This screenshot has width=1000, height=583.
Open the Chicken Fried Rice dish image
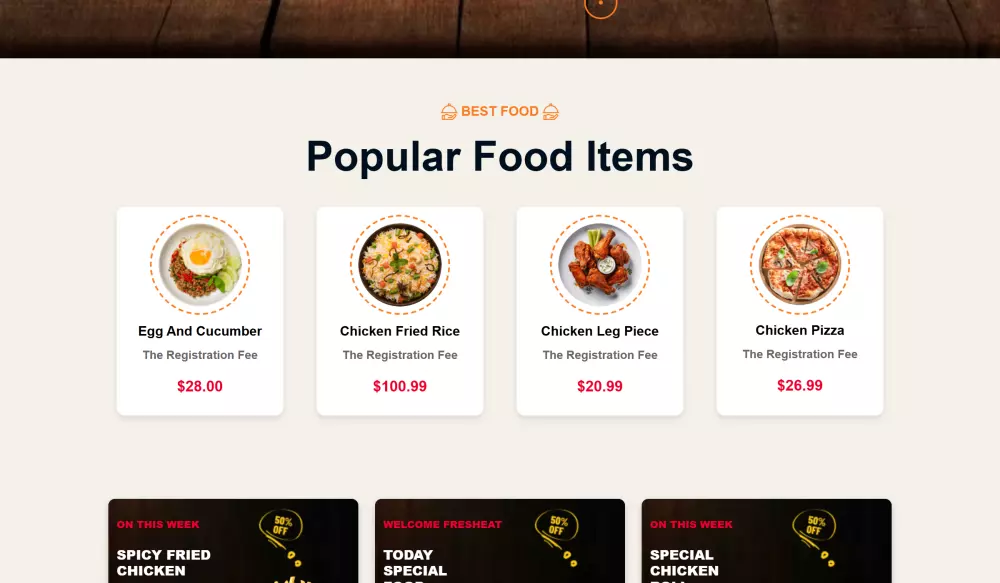pyautogui.click(x=400, y=265)
